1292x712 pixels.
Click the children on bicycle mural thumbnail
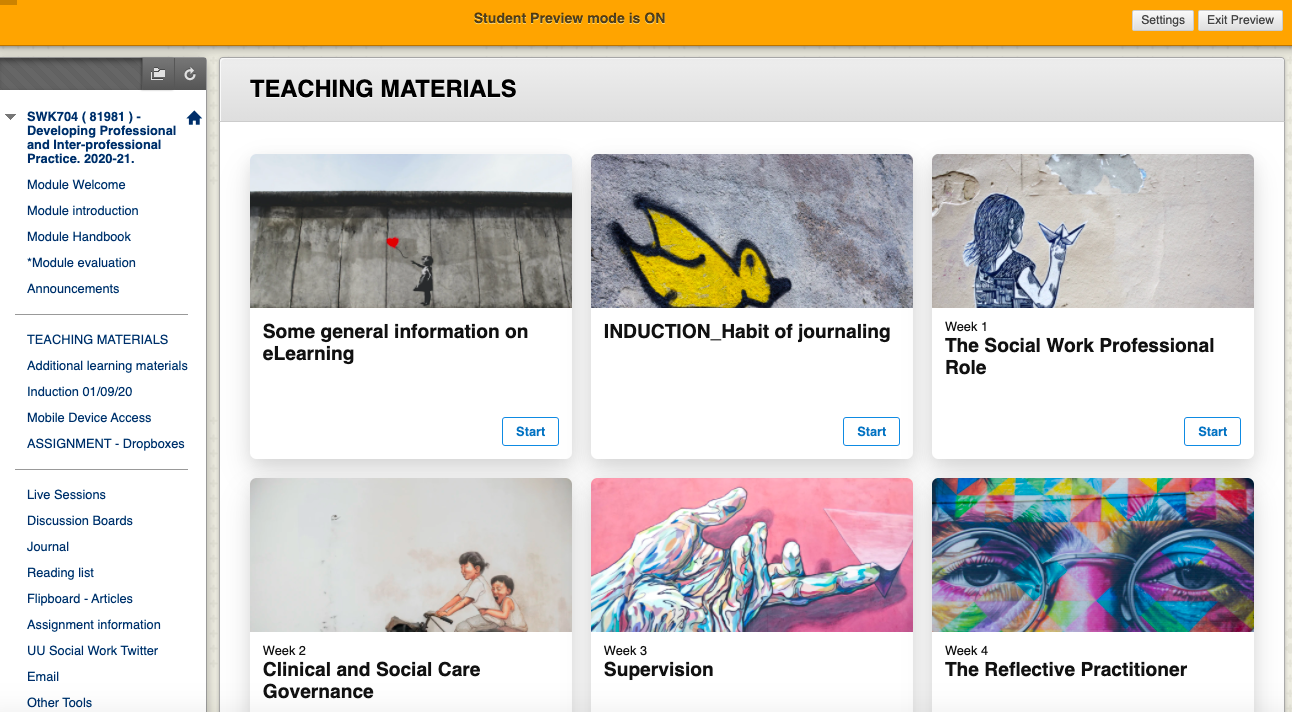click(x=411, y=555)
